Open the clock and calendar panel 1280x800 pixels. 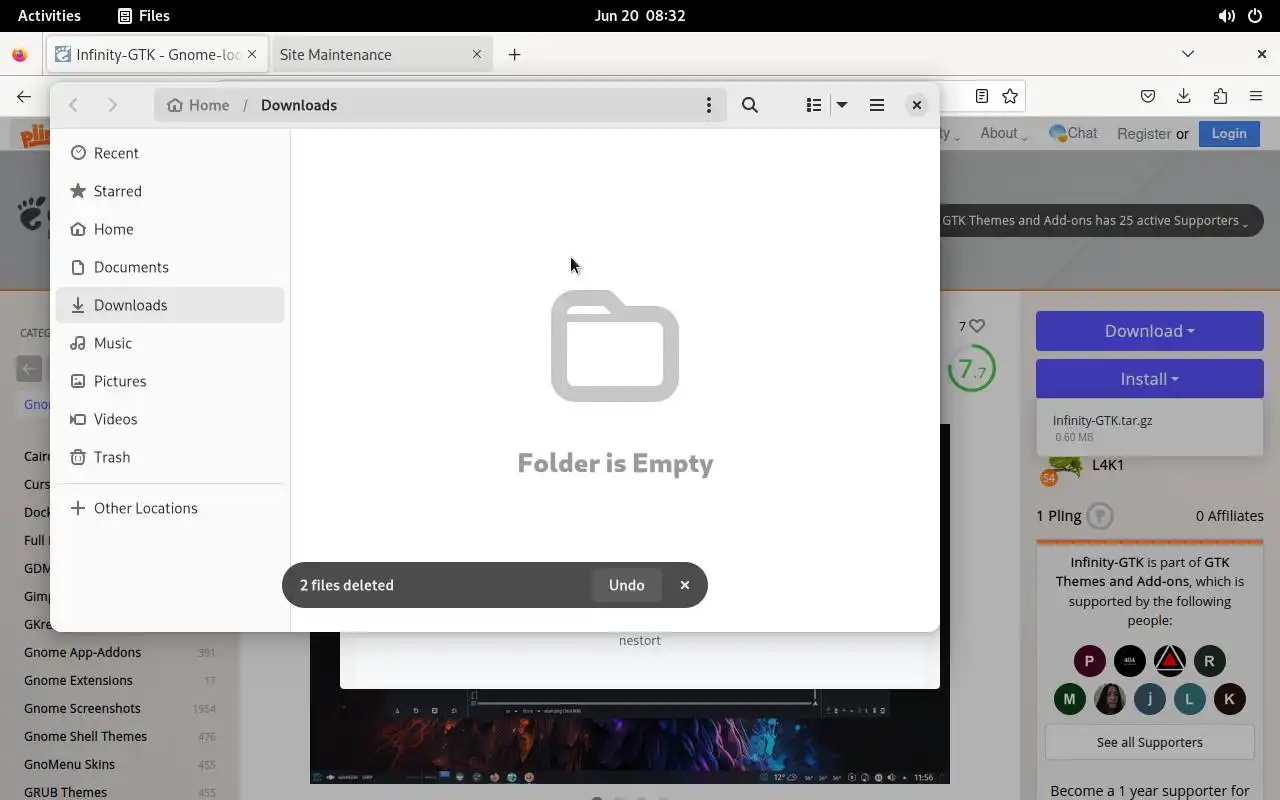coord(640,15)
